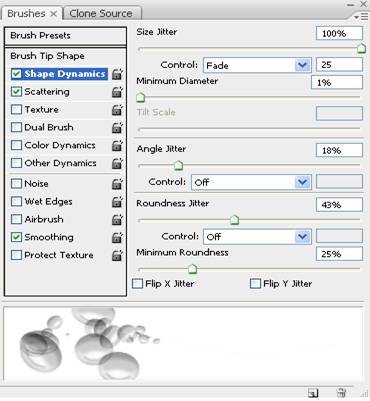Select Brush Tip Shape option

pos(65,56)
